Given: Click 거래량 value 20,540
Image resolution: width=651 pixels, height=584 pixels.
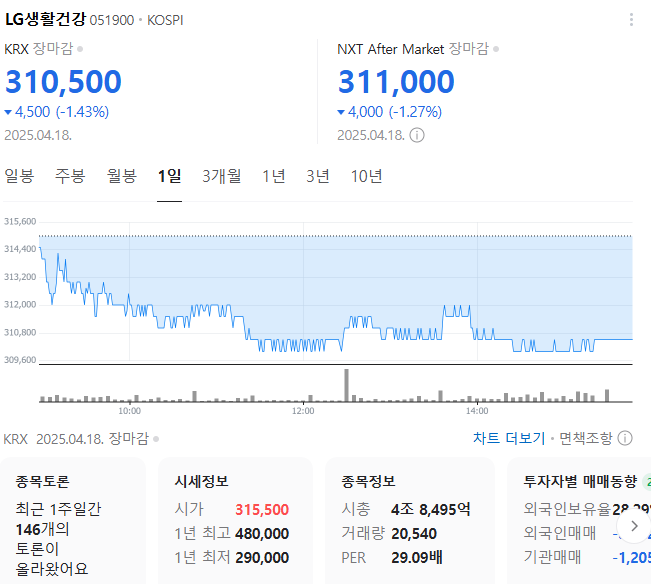Looking at the screenshot, I should [414, 533].
